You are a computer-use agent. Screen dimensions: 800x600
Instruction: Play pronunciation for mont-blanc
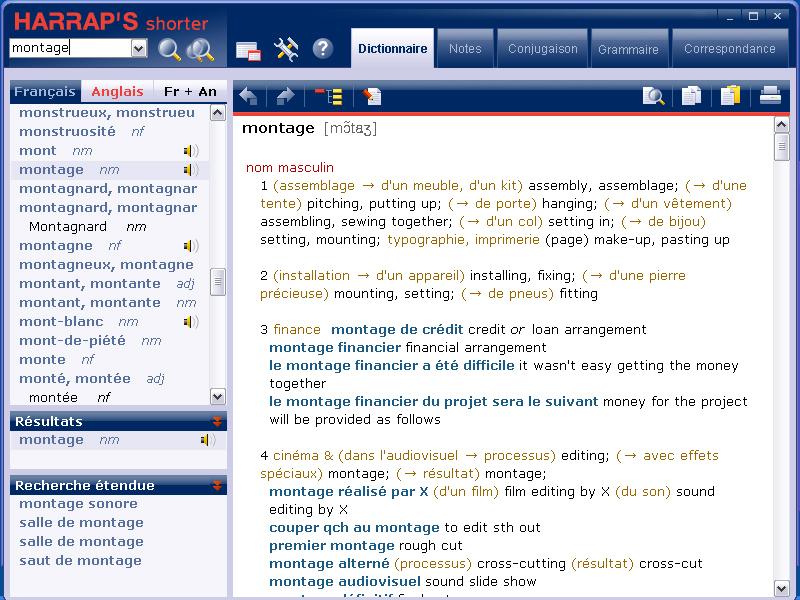pyautogui.click(x=191, y=321)
